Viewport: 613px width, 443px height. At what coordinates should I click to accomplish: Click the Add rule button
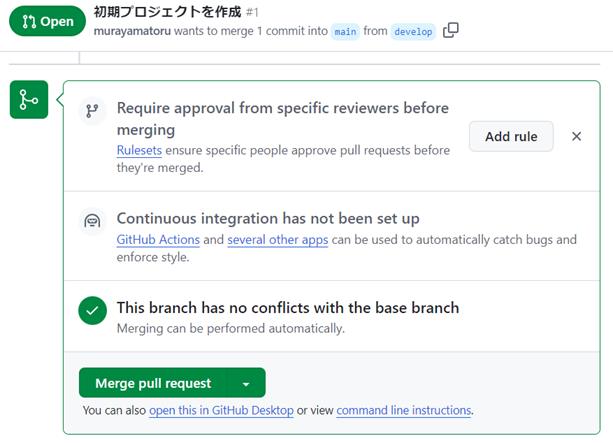(x=511, y=136)
